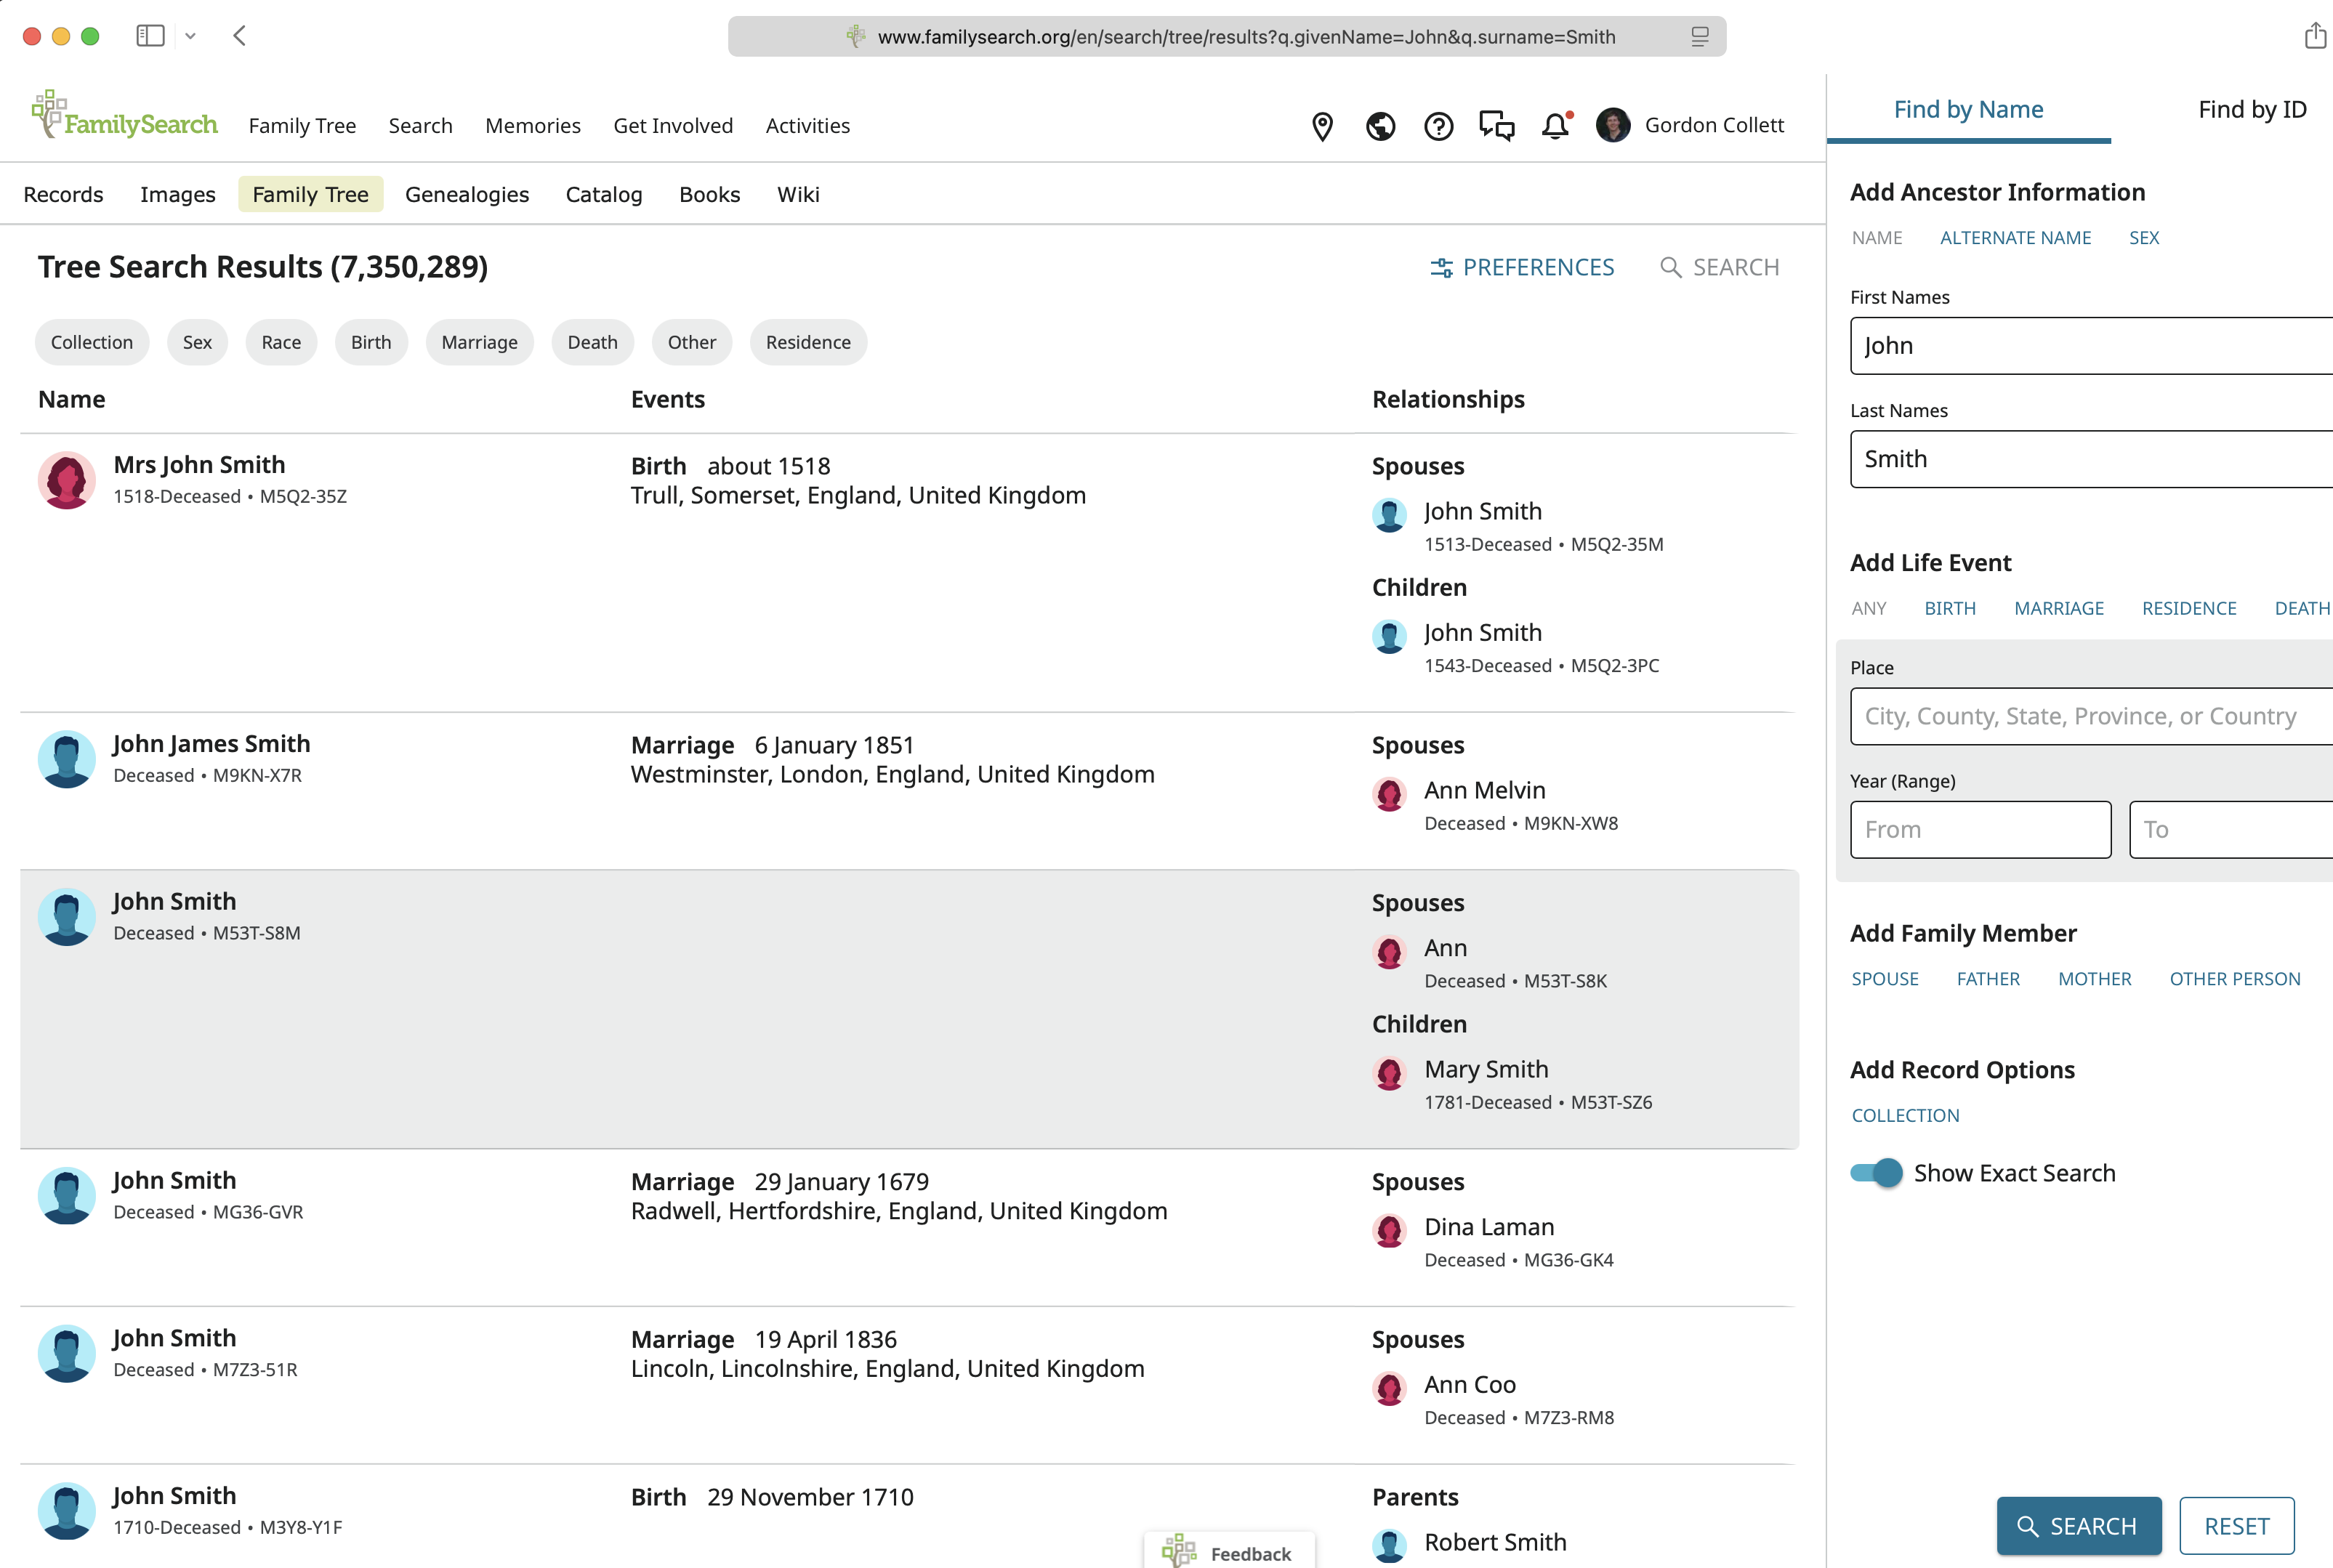Open the Residence filter chip
This screenshot has height=1568, width=2333.
click(808, 342)
